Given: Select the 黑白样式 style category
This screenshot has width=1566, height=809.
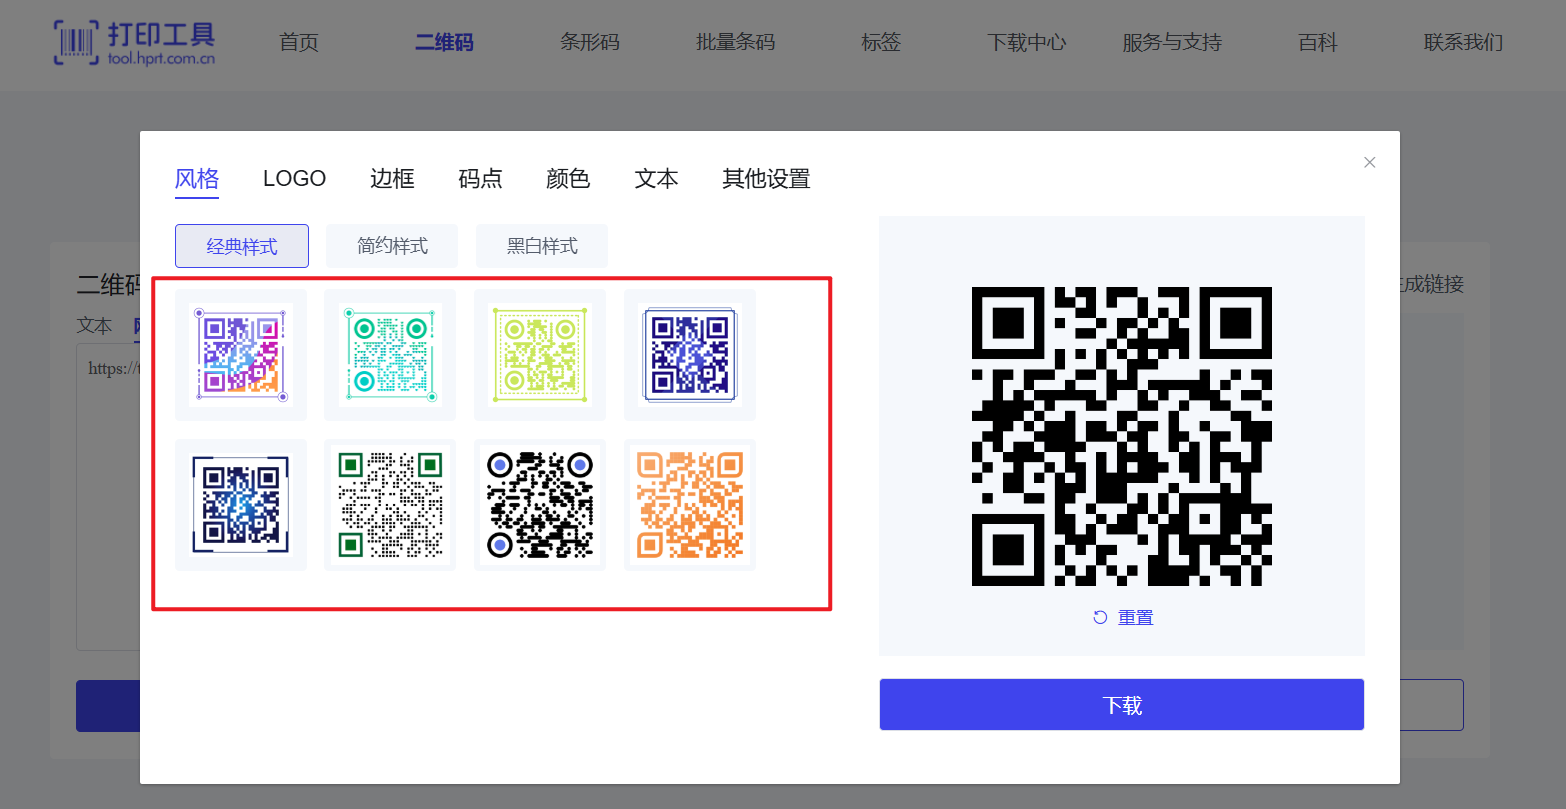Looking at the screenshot, I should pyautogui.click(x=542, y=246).
